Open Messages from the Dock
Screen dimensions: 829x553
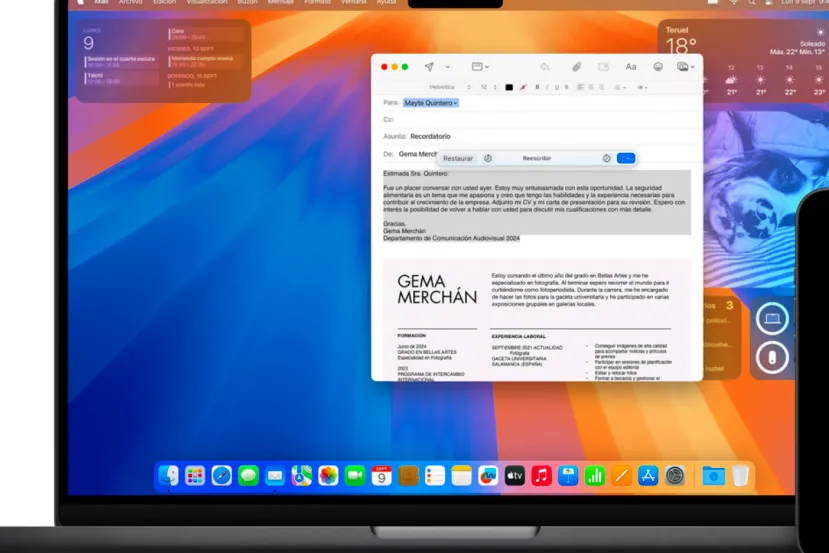click(x=248, y=476)
